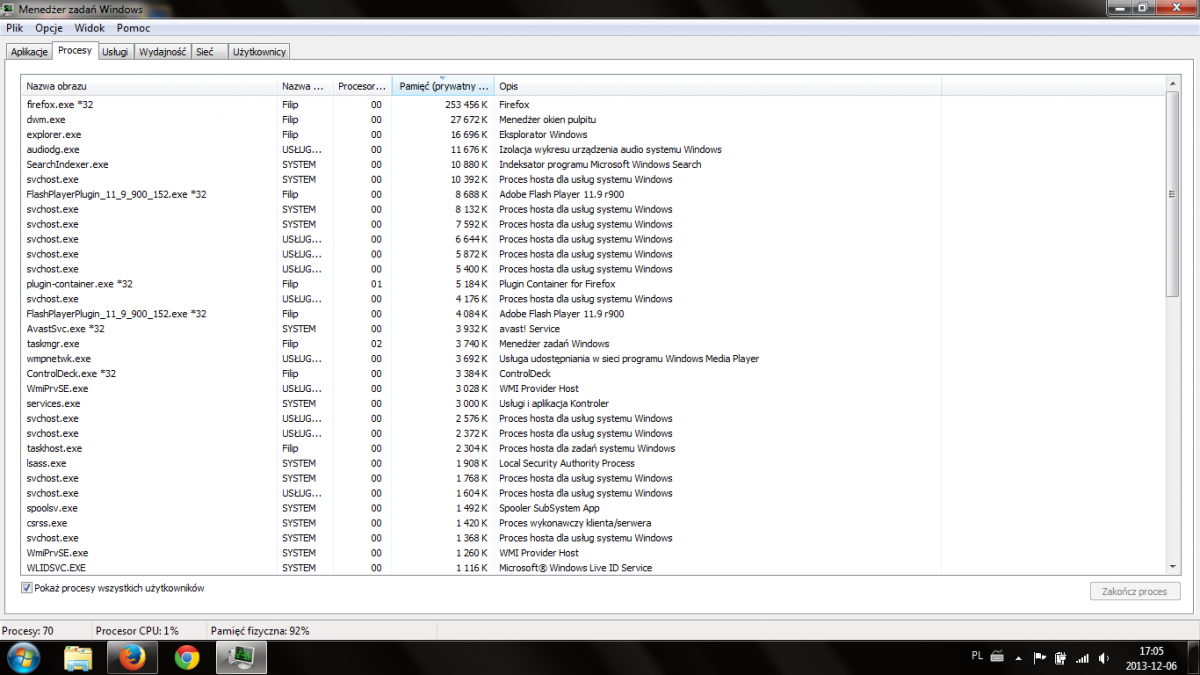Screen dimensions: 1200x675
Task: Open the Action Center flag icon
Action: click(1039, 658)
